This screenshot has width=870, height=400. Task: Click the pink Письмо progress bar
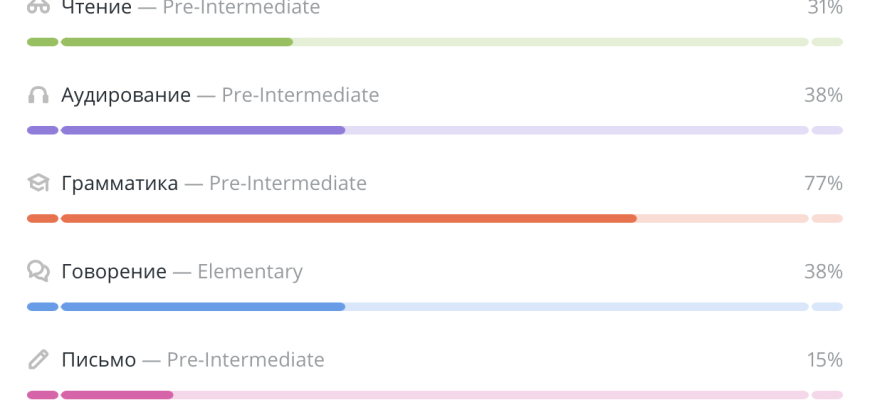point(434,394)
